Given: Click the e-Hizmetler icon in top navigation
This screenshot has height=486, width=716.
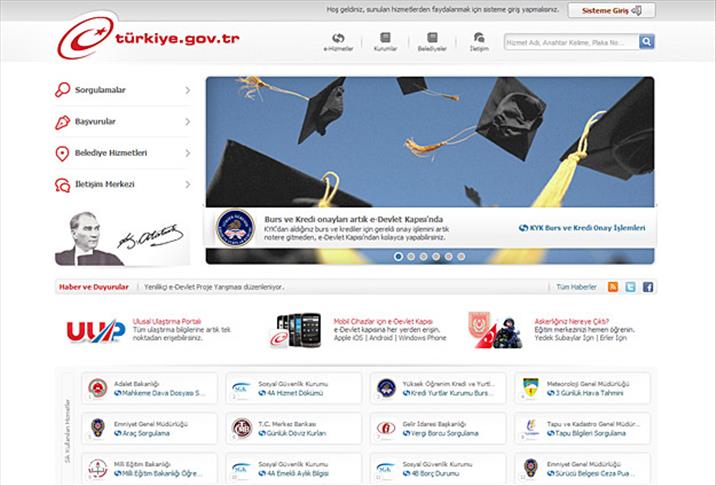Looking at the screenshot, I should pyautogui.click(x=338, y=38).
